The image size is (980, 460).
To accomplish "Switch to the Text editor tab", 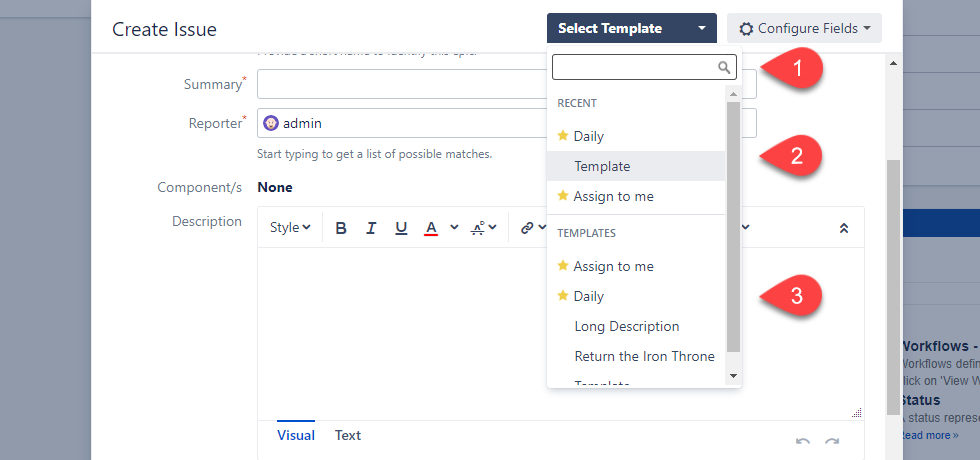I will (x=348, y=435).
